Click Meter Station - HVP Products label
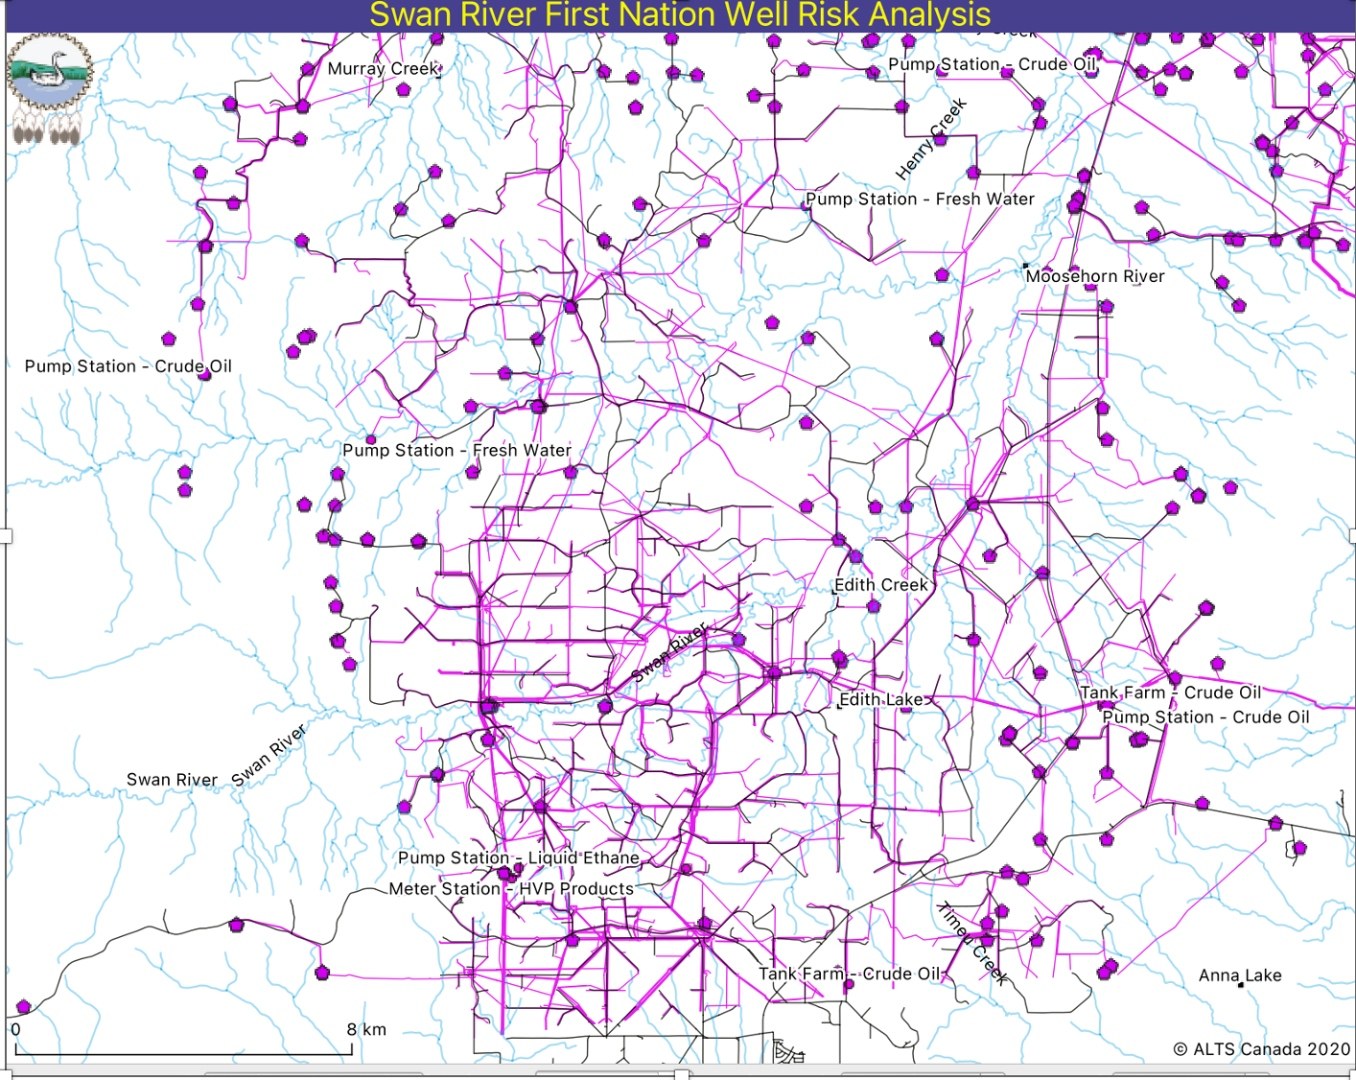Viewport: 1356px width, 1080px height. coord(511,888)
